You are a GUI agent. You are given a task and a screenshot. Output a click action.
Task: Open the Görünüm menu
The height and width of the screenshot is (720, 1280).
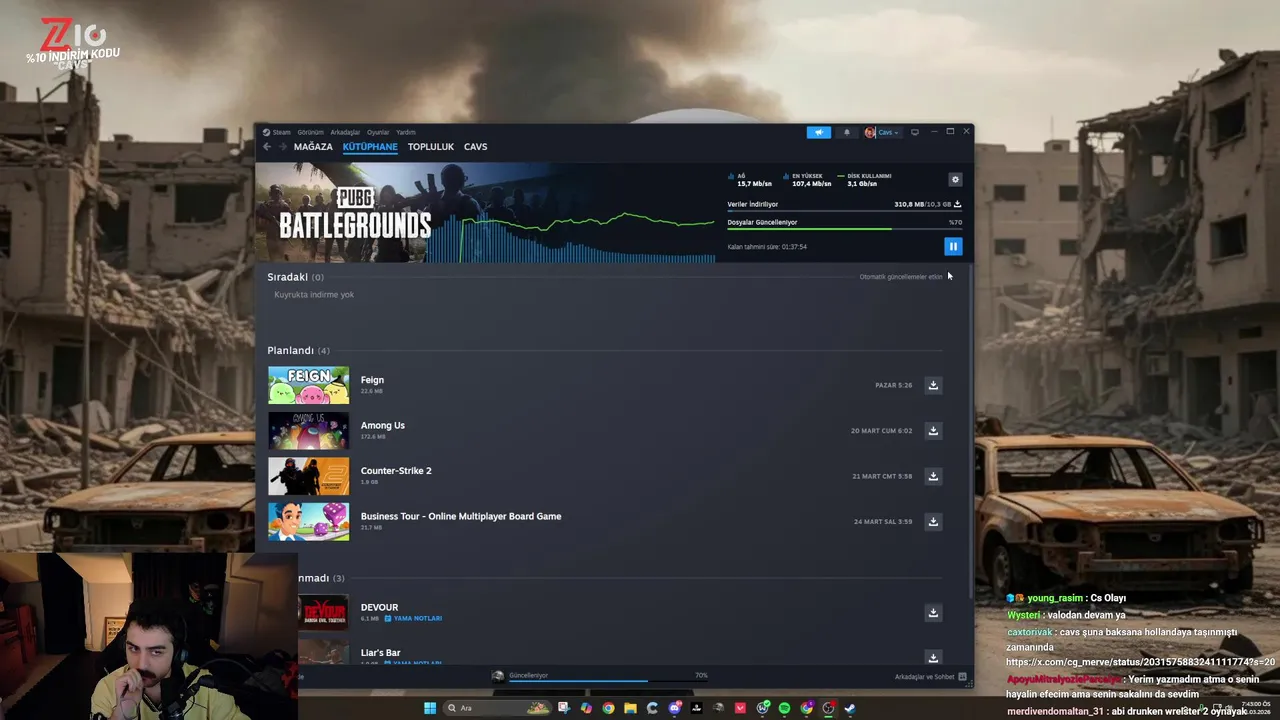click(310, 132)
